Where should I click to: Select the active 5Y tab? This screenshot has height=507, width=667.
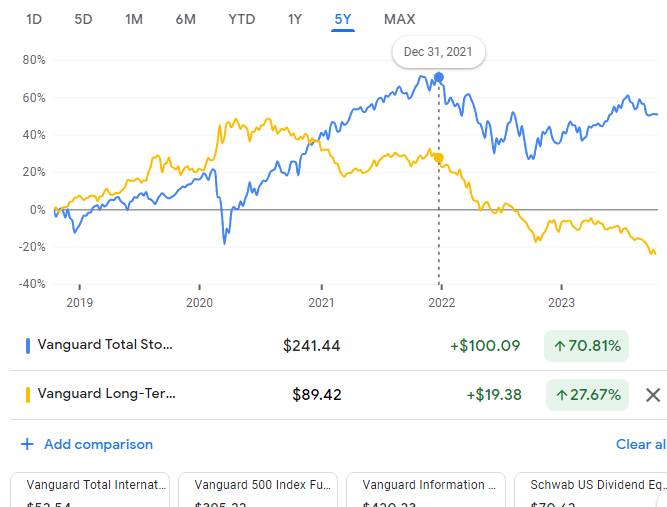click(343, 19)
